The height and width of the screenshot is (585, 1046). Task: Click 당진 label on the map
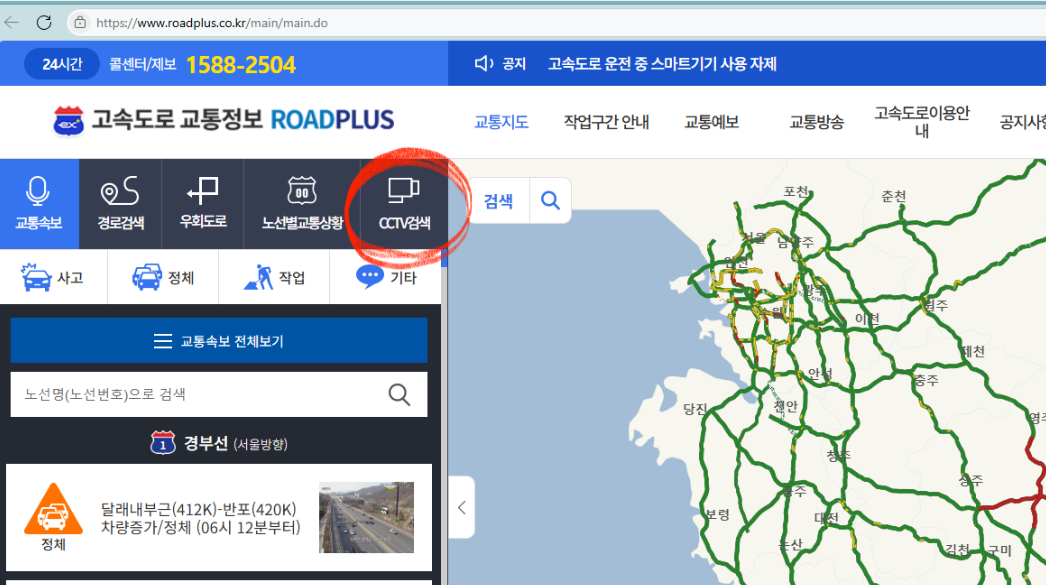695,408
